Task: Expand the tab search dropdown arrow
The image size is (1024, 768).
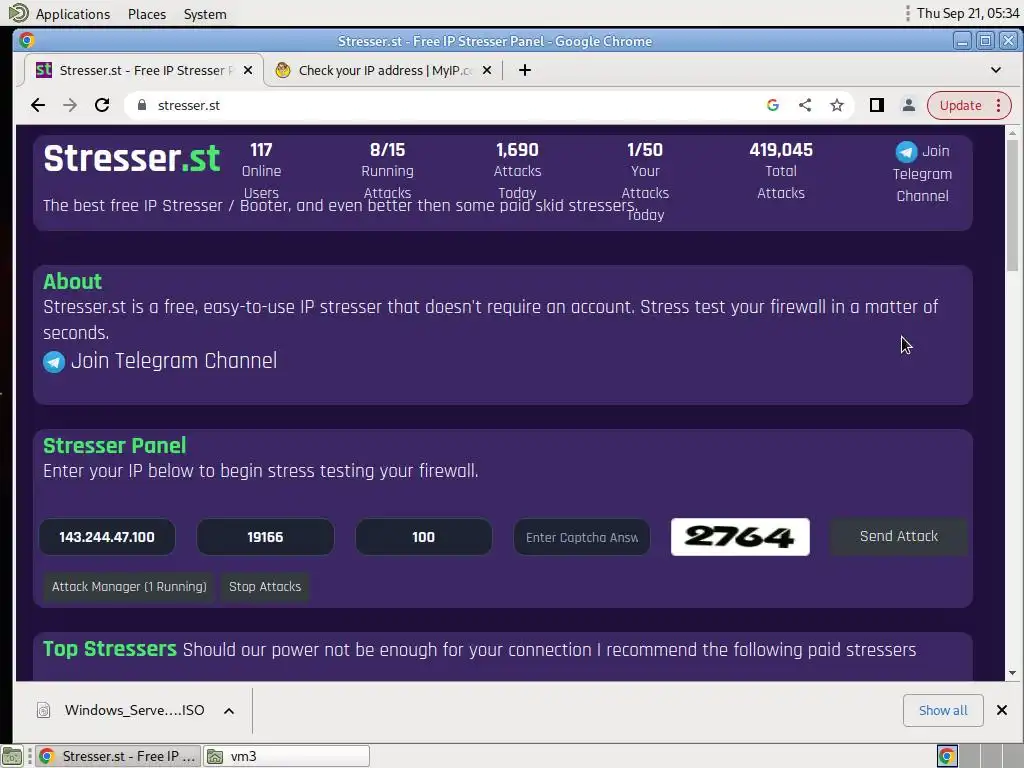Action: tap(996, 70)
